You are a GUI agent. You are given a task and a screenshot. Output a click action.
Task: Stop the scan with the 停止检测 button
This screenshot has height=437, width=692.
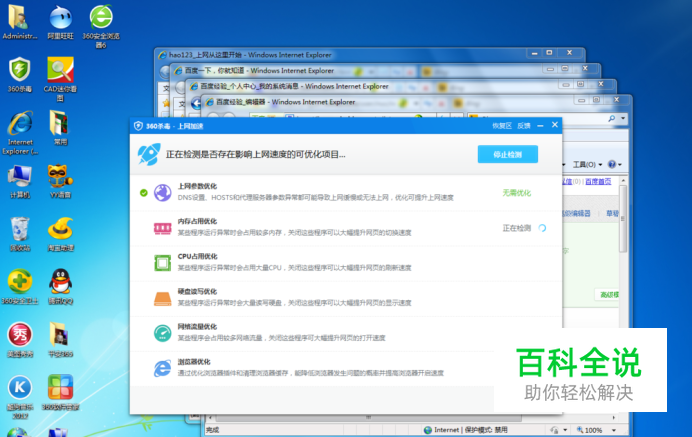click(508, 154)
